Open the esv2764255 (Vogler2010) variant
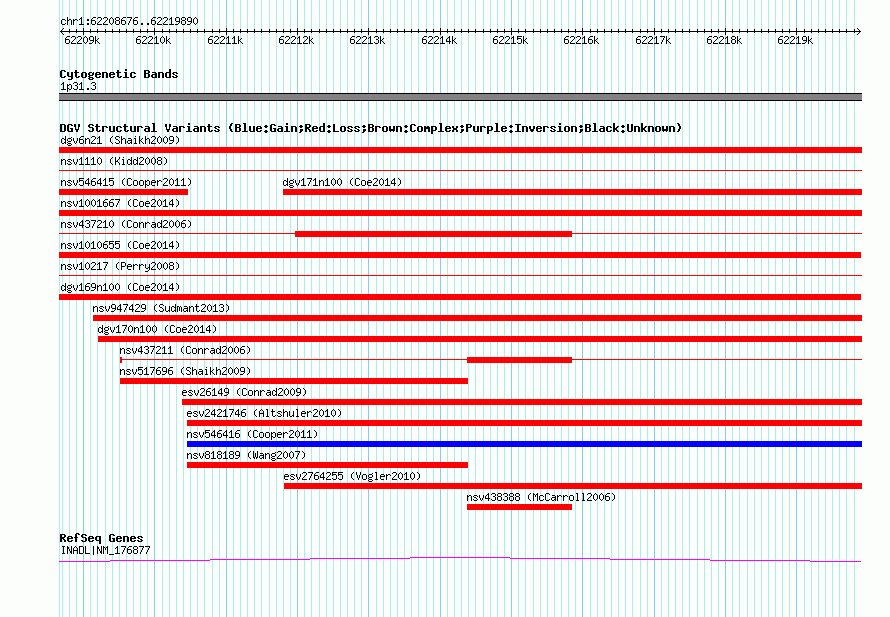Screen dimensions: 890x617 point(352,476)
